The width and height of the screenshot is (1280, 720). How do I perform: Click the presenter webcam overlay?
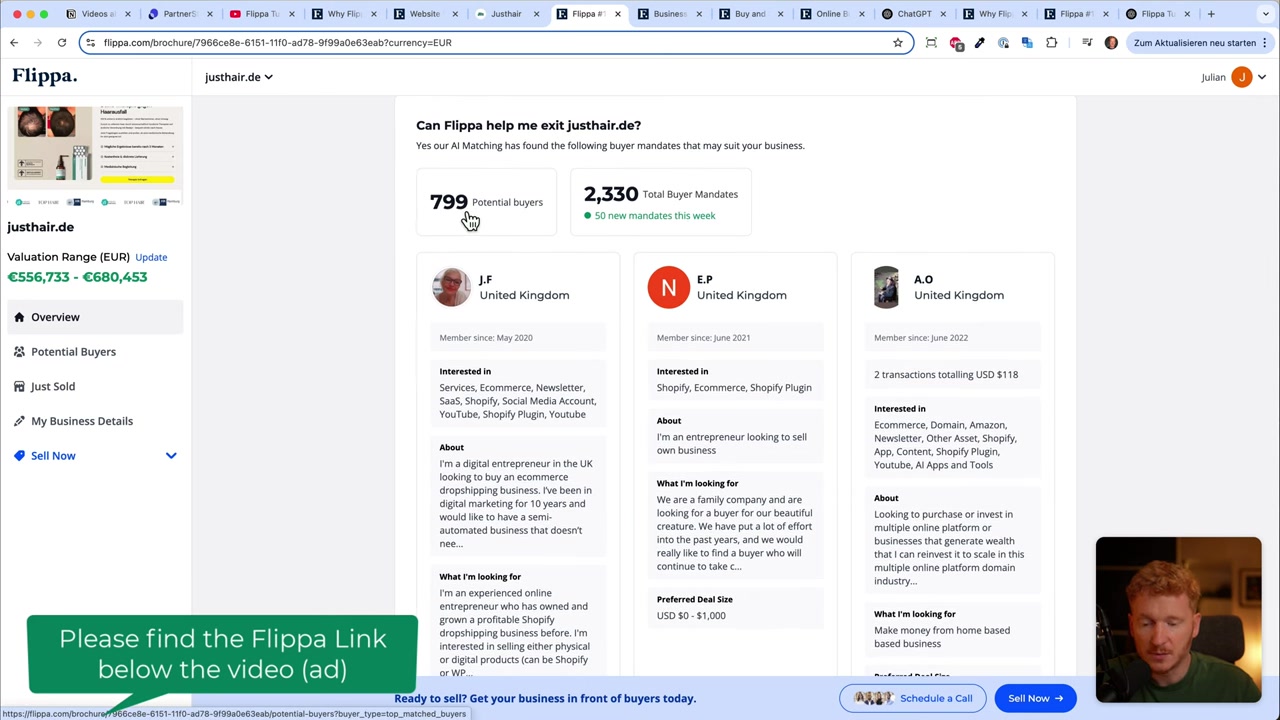tap(1178, 620)
